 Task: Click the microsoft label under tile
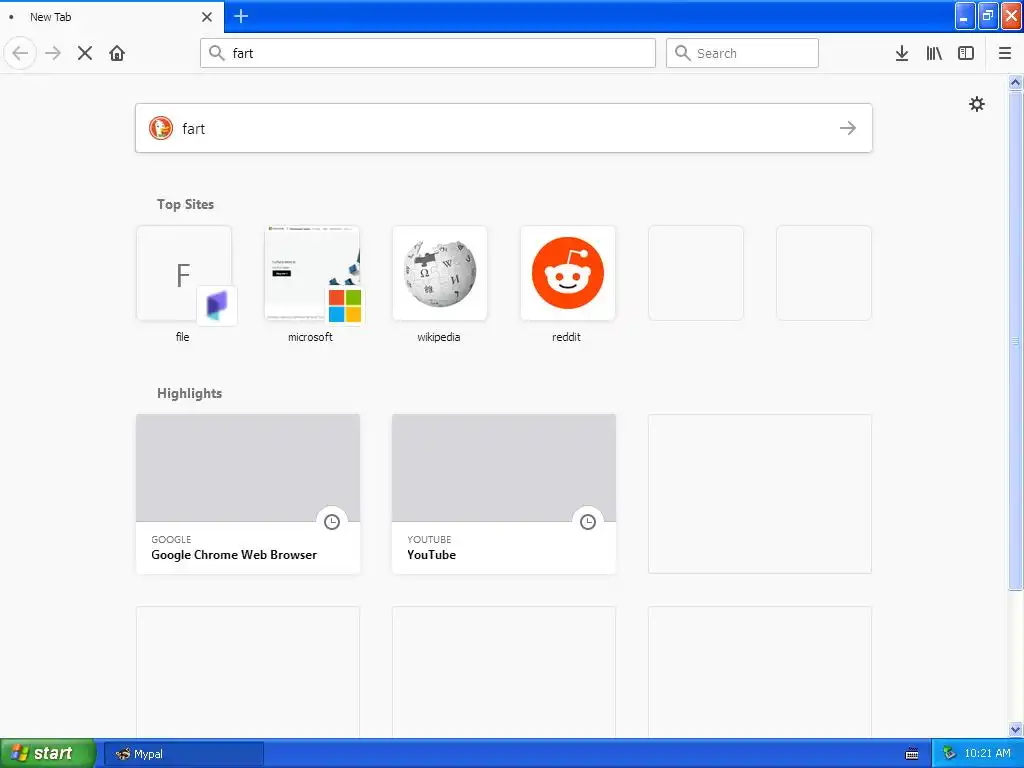(310, 337)
